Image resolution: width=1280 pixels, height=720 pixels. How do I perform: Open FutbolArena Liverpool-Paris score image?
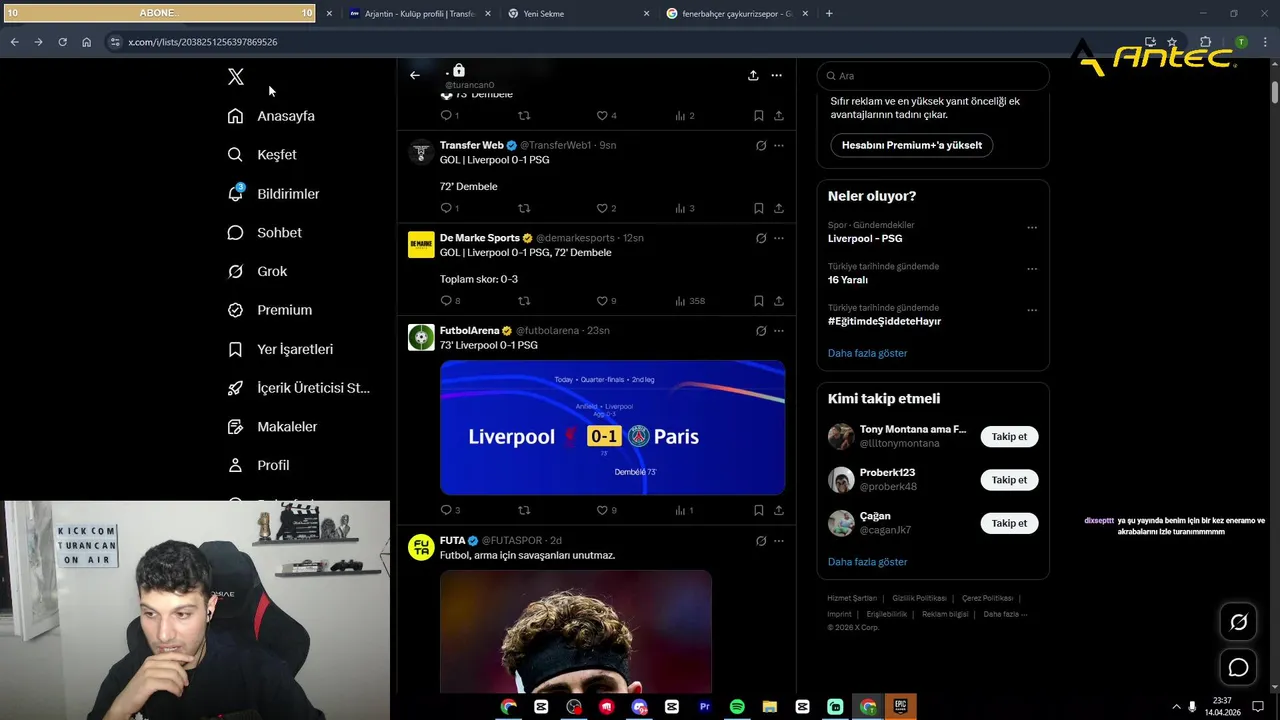612,427
